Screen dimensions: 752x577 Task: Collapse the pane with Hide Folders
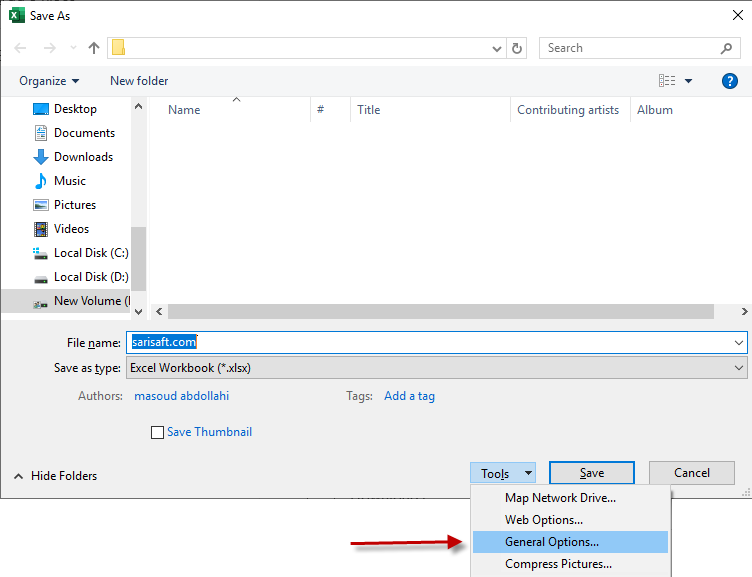click(x=56, y=476)
